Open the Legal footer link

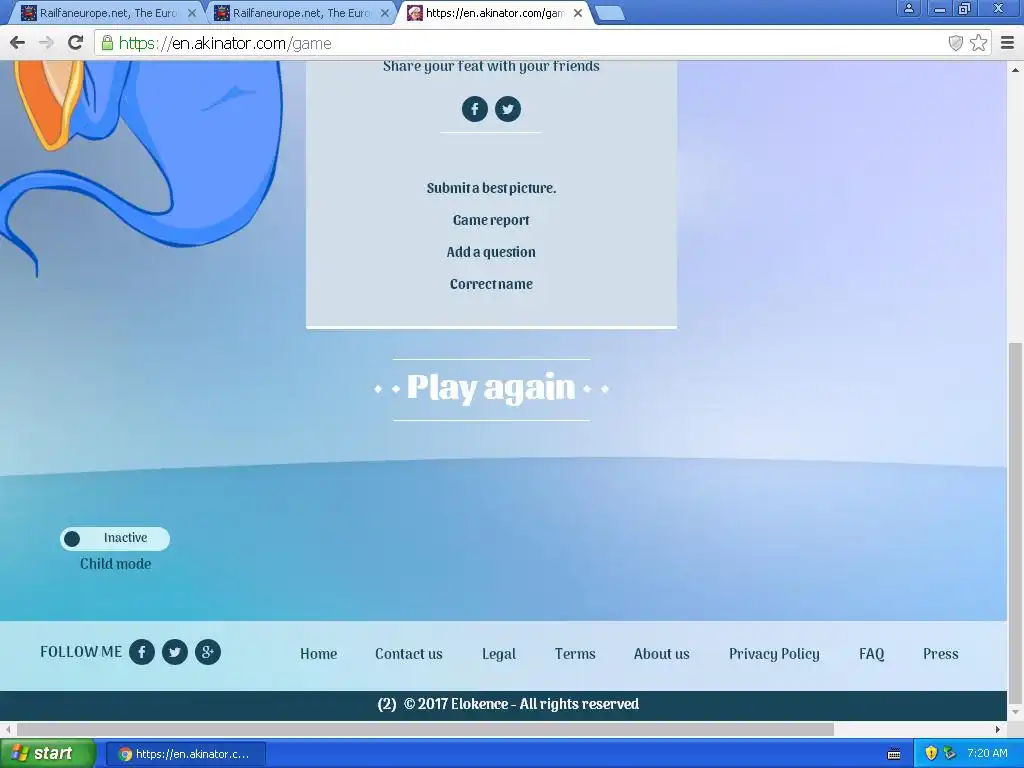point(499,654)
